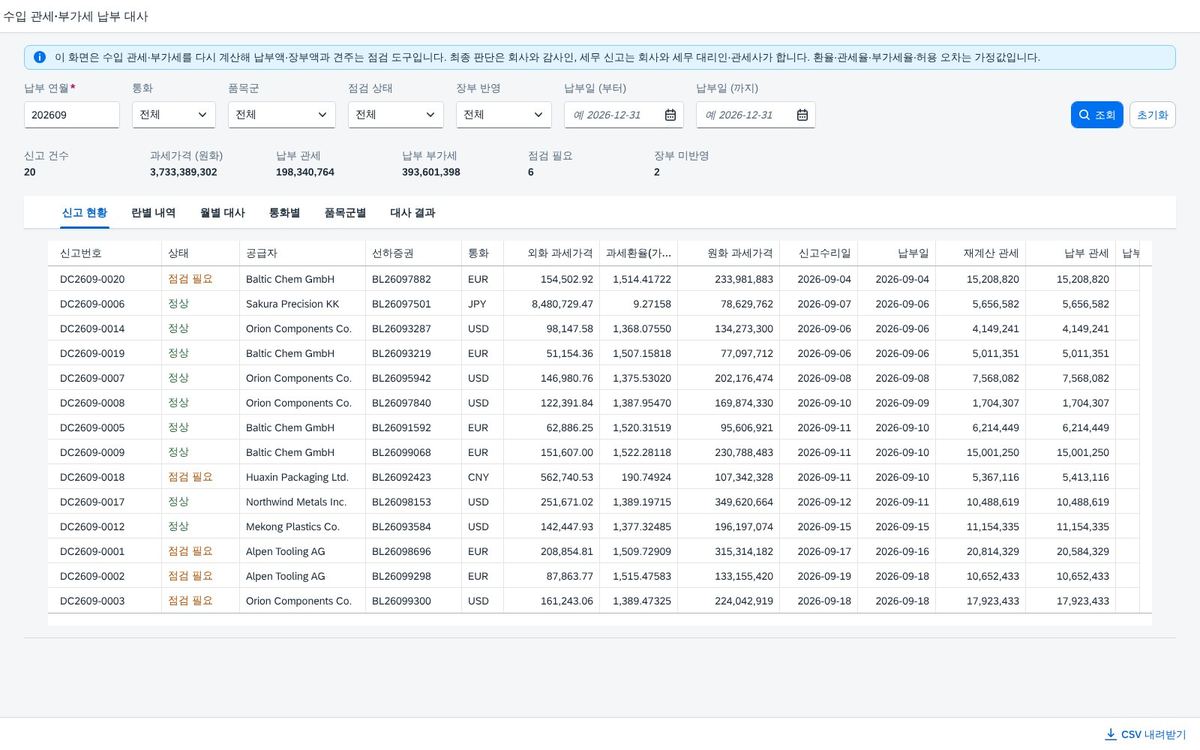1200x750 pixels.
Task: Switch to the 란별 내역 tab
Action: click(x=153, y=213)
